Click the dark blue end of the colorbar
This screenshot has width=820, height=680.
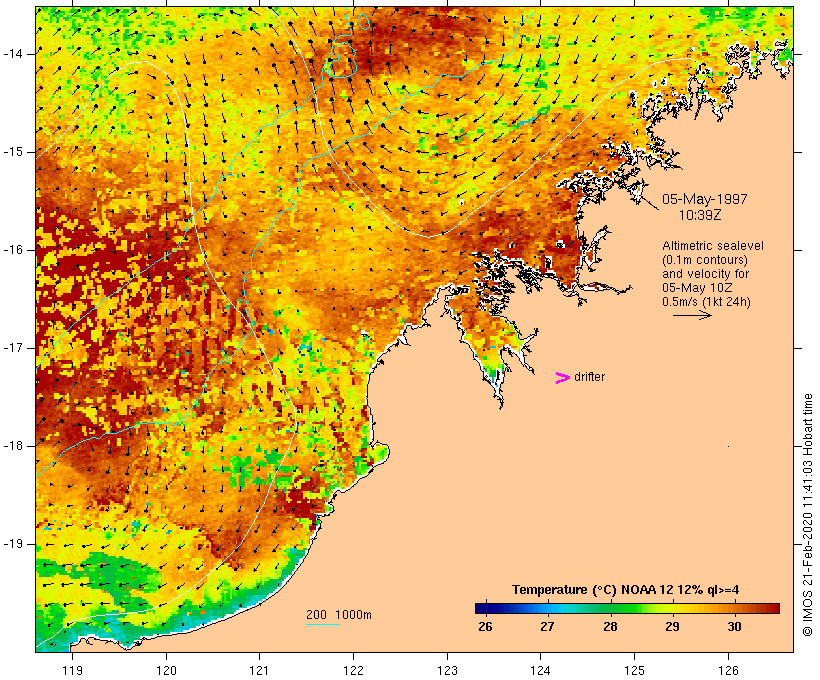(x=484, y=608)
